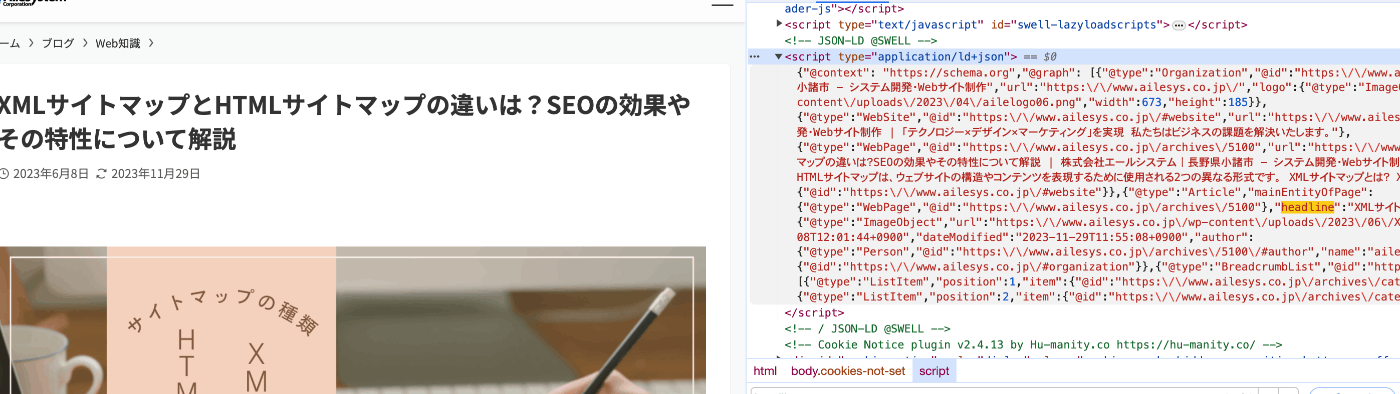Select the "@type":"WebSite" JSON line

coord(1098,118)
